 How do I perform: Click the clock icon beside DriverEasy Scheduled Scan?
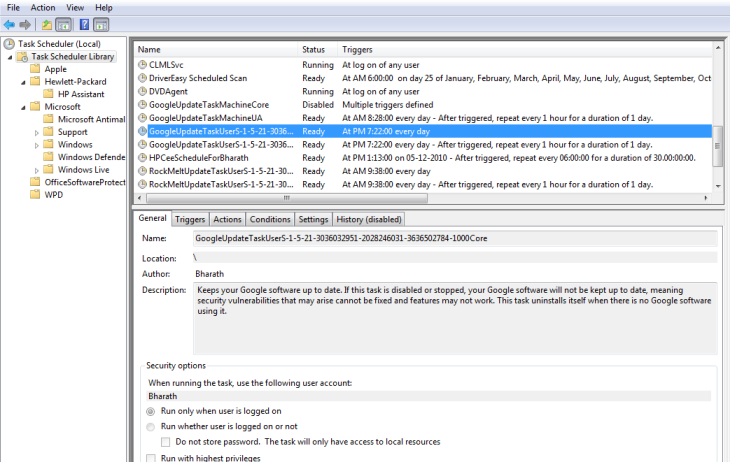[142, 78]
